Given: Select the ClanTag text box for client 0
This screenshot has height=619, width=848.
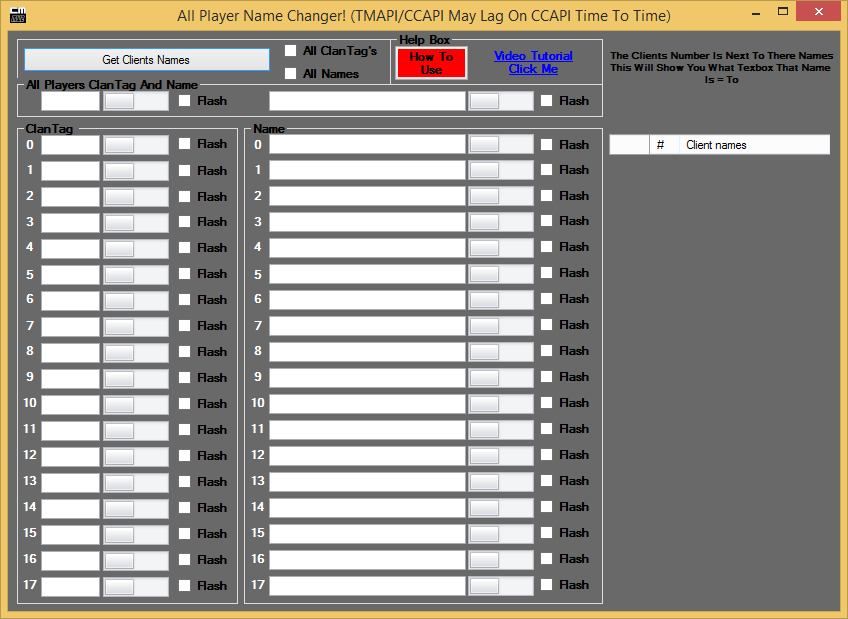Looking at the screenshot, I should pyautogui.click(x=70, y=145).
